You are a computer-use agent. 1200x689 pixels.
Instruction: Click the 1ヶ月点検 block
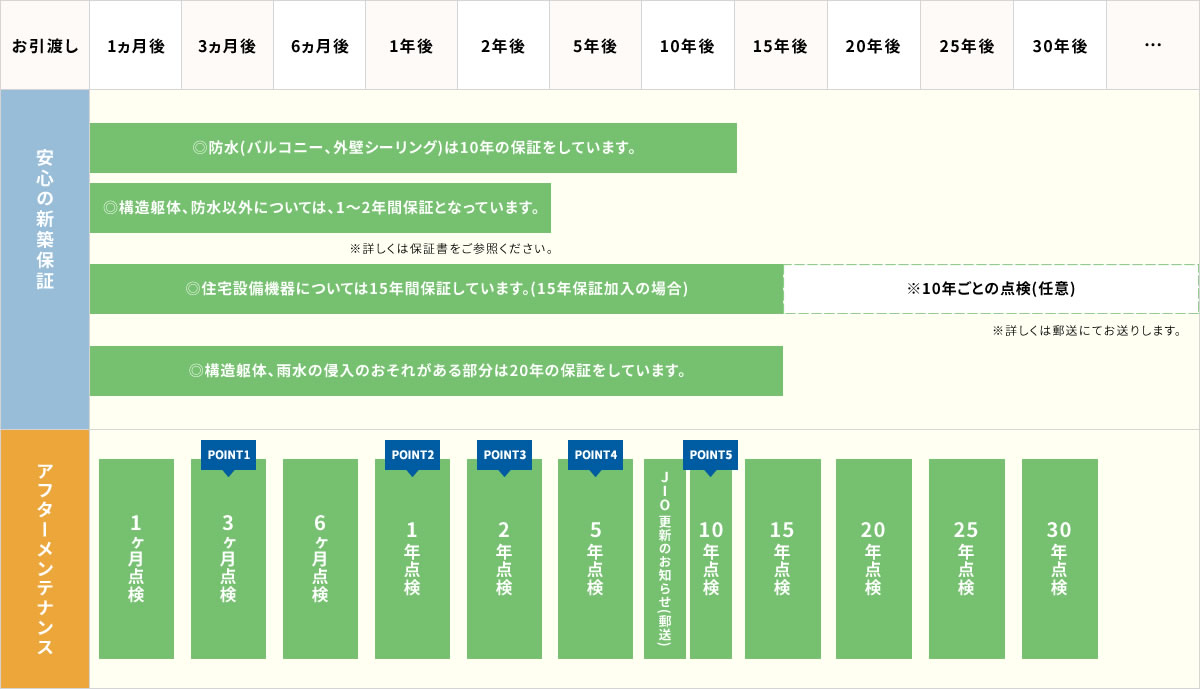pyautogui.click(x=136, y=558)
